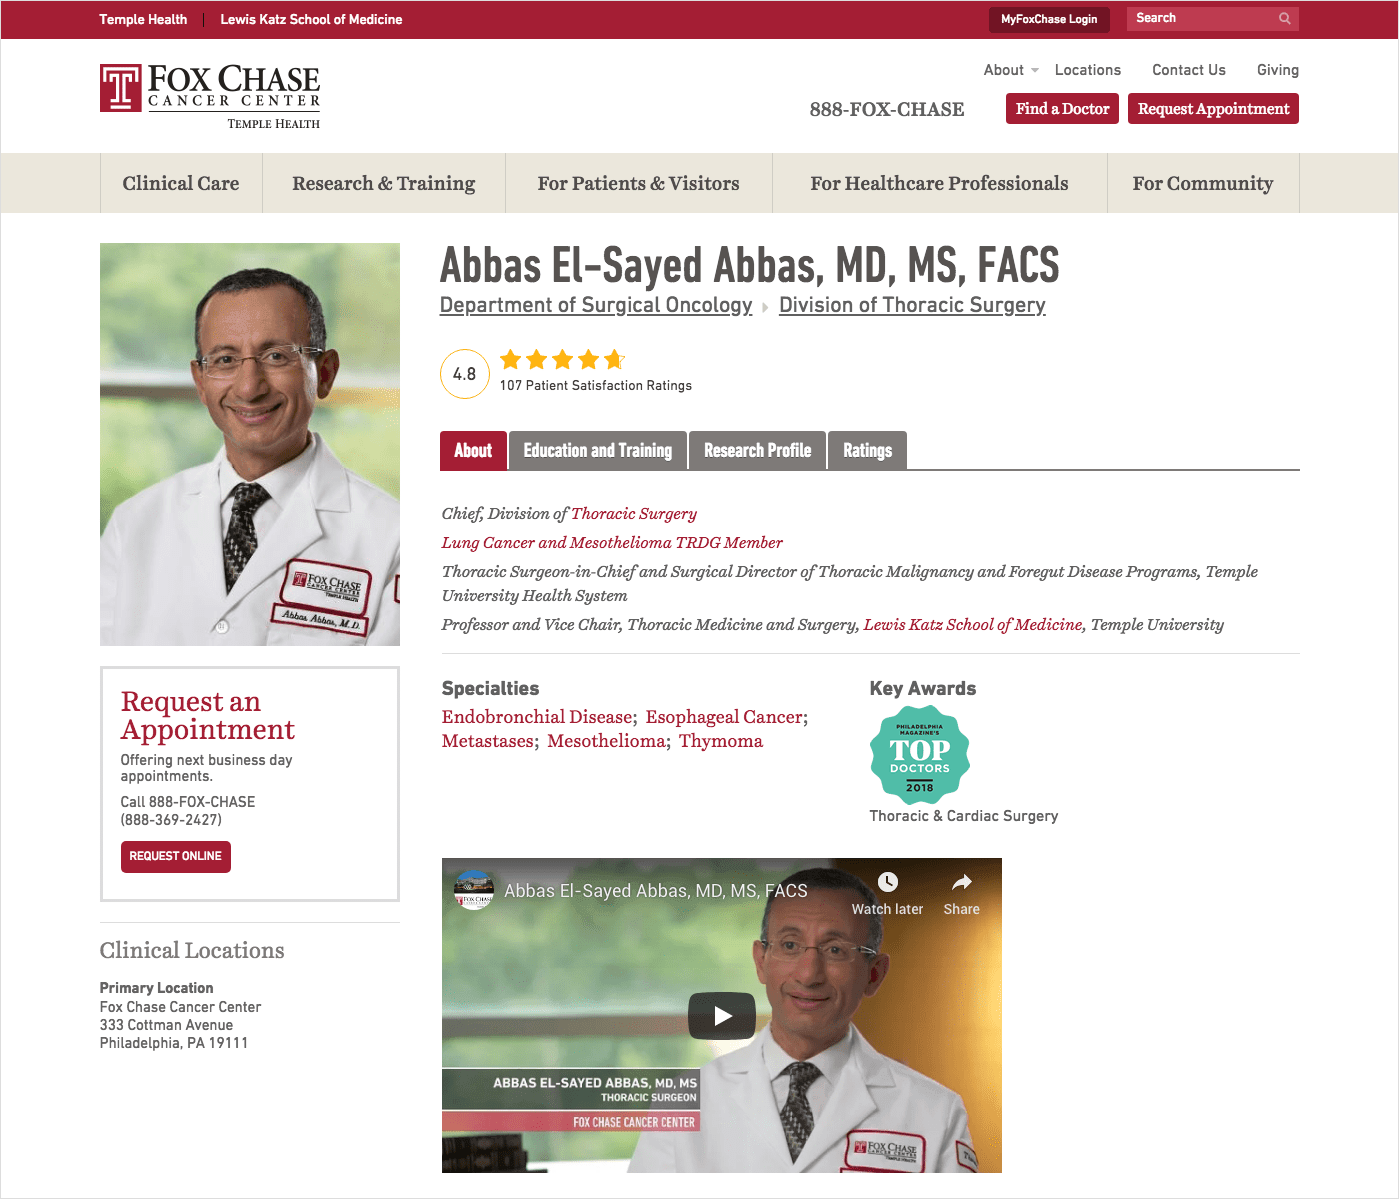Click the search magnifier icon

coord(1284,18)
